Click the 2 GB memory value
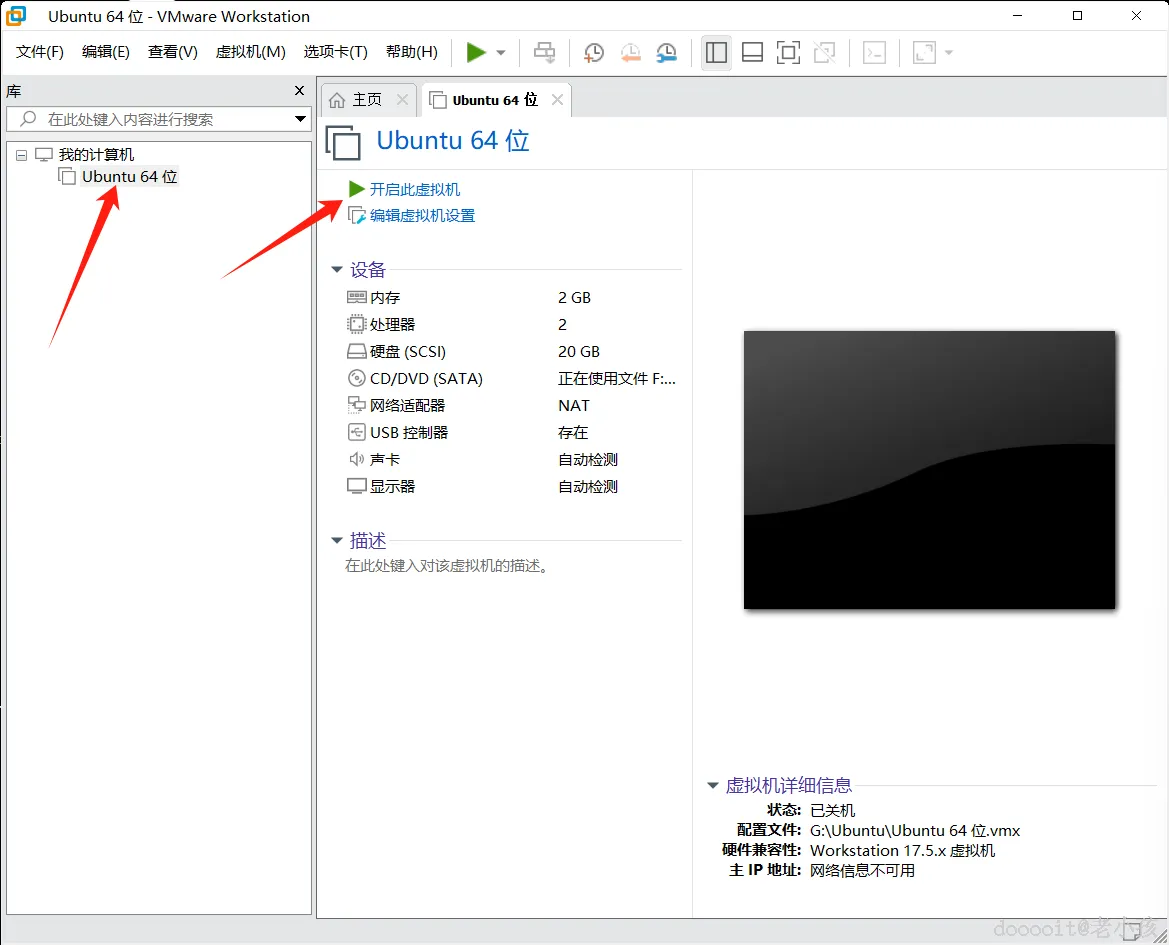This screenshot has height=945, width=1169. pos(574,297)
